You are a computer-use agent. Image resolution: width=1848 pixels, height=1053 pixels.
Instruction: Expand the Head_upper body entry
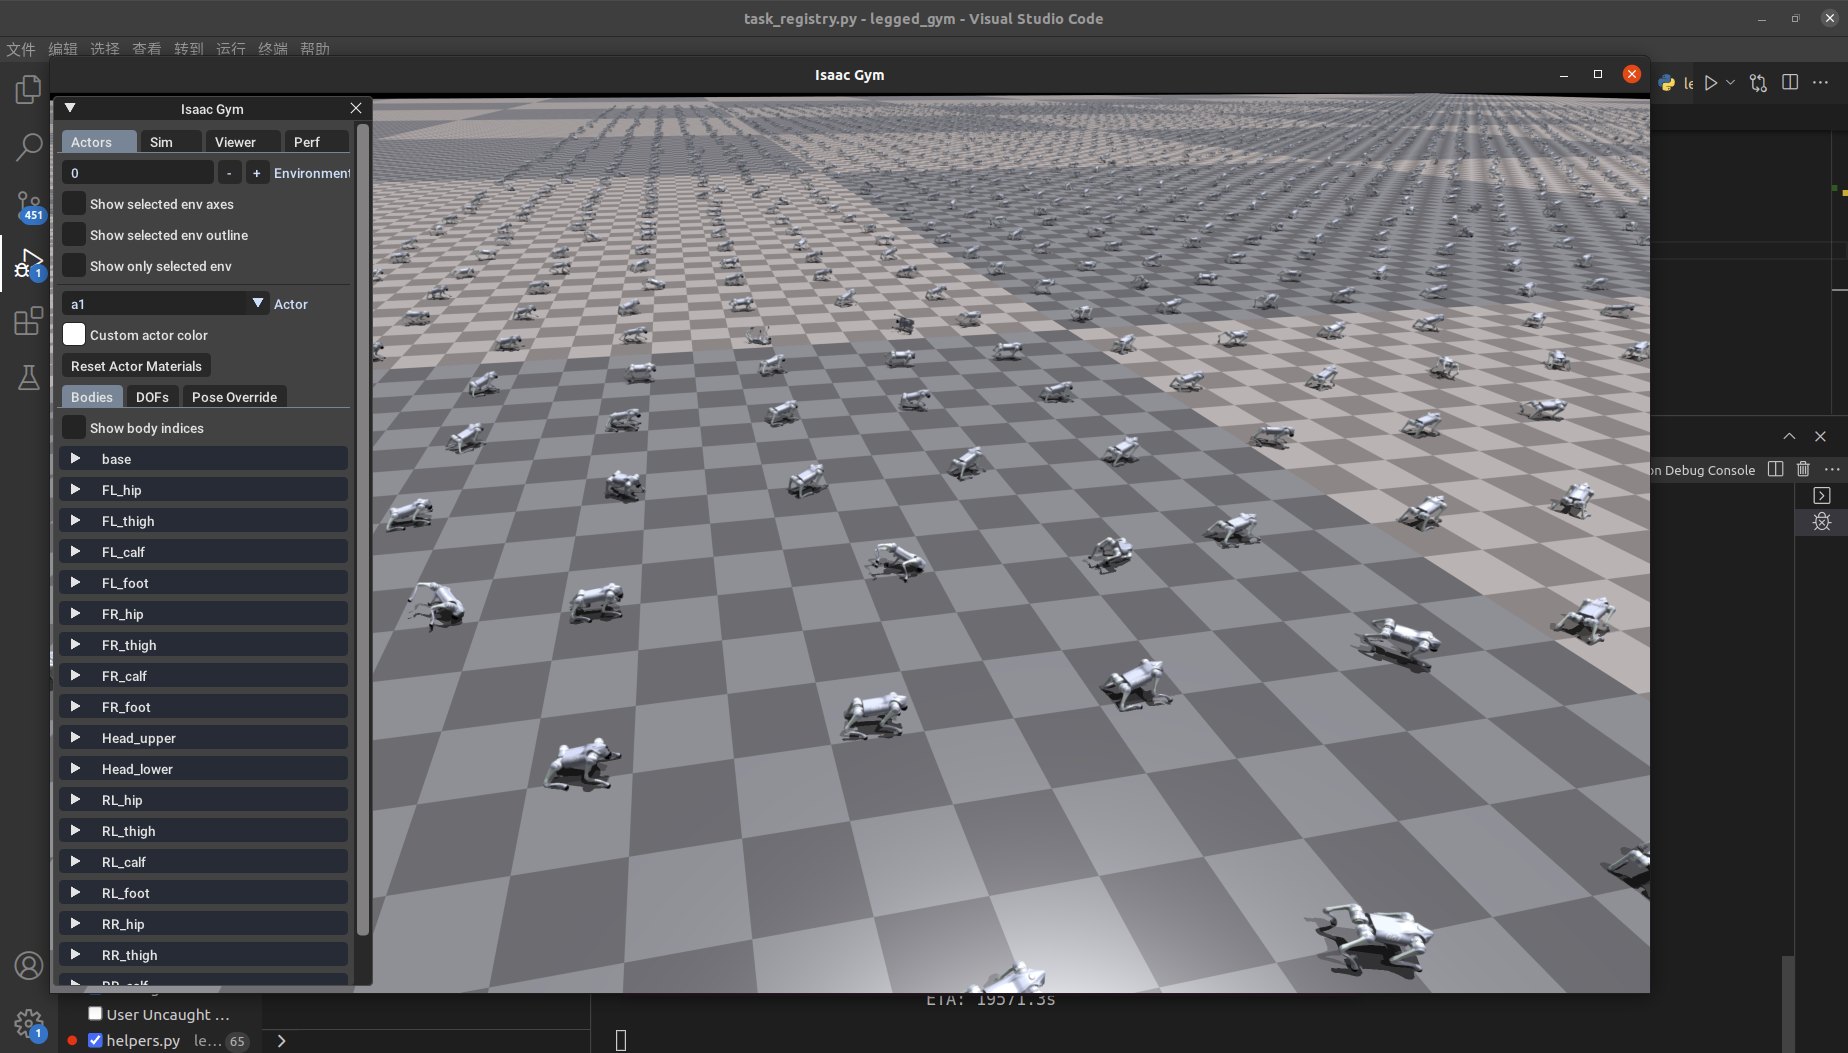[75, 738]
